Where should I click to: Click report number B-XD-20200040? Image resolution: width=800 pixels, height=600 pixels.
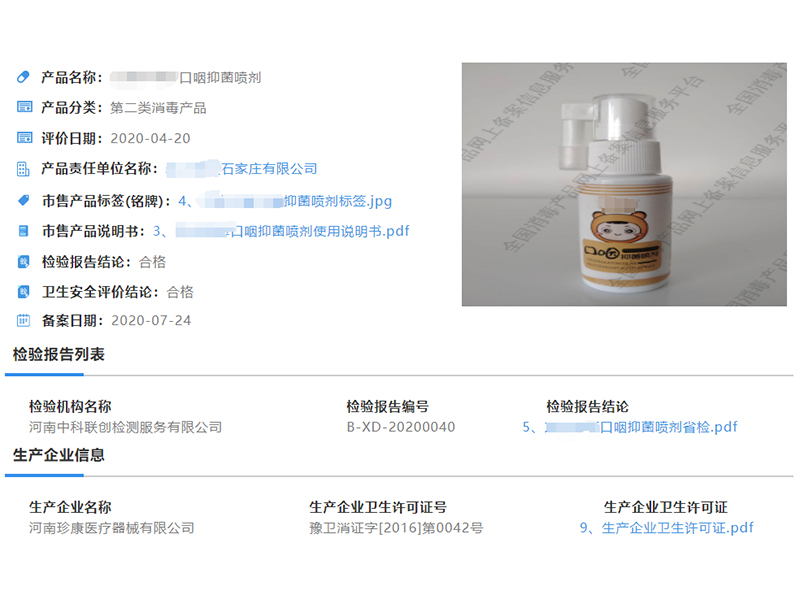pos(401,427)
